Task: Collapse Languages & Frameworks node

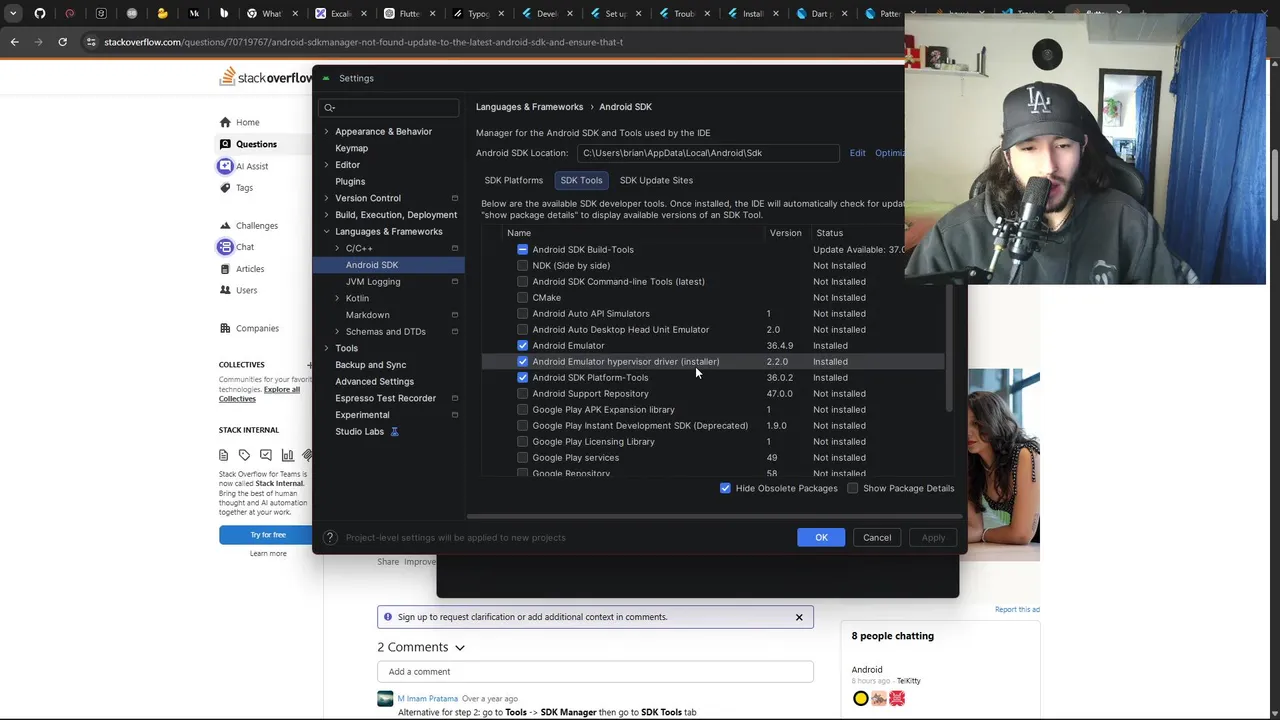Action: (x=326, y=232)
